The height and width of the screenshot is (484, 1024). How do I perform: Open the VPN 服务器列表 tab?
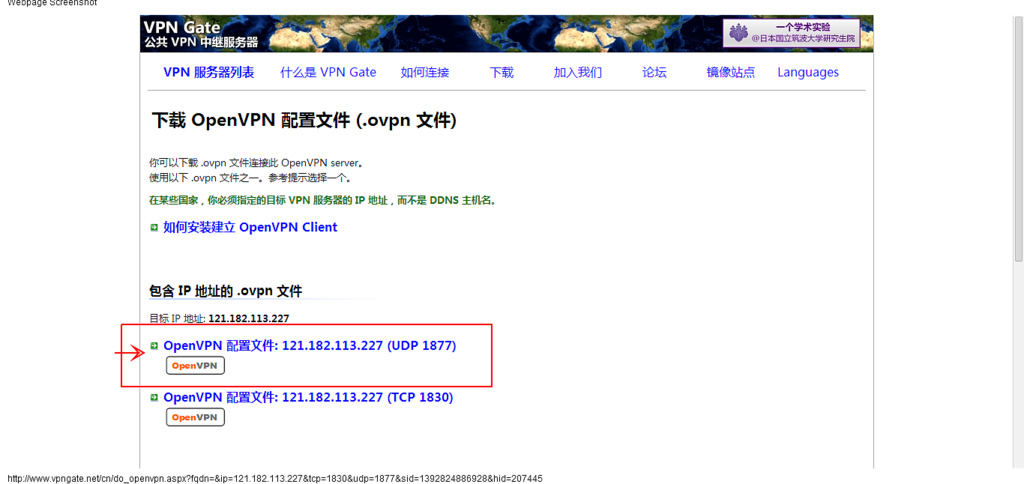(x=208, y=73)
